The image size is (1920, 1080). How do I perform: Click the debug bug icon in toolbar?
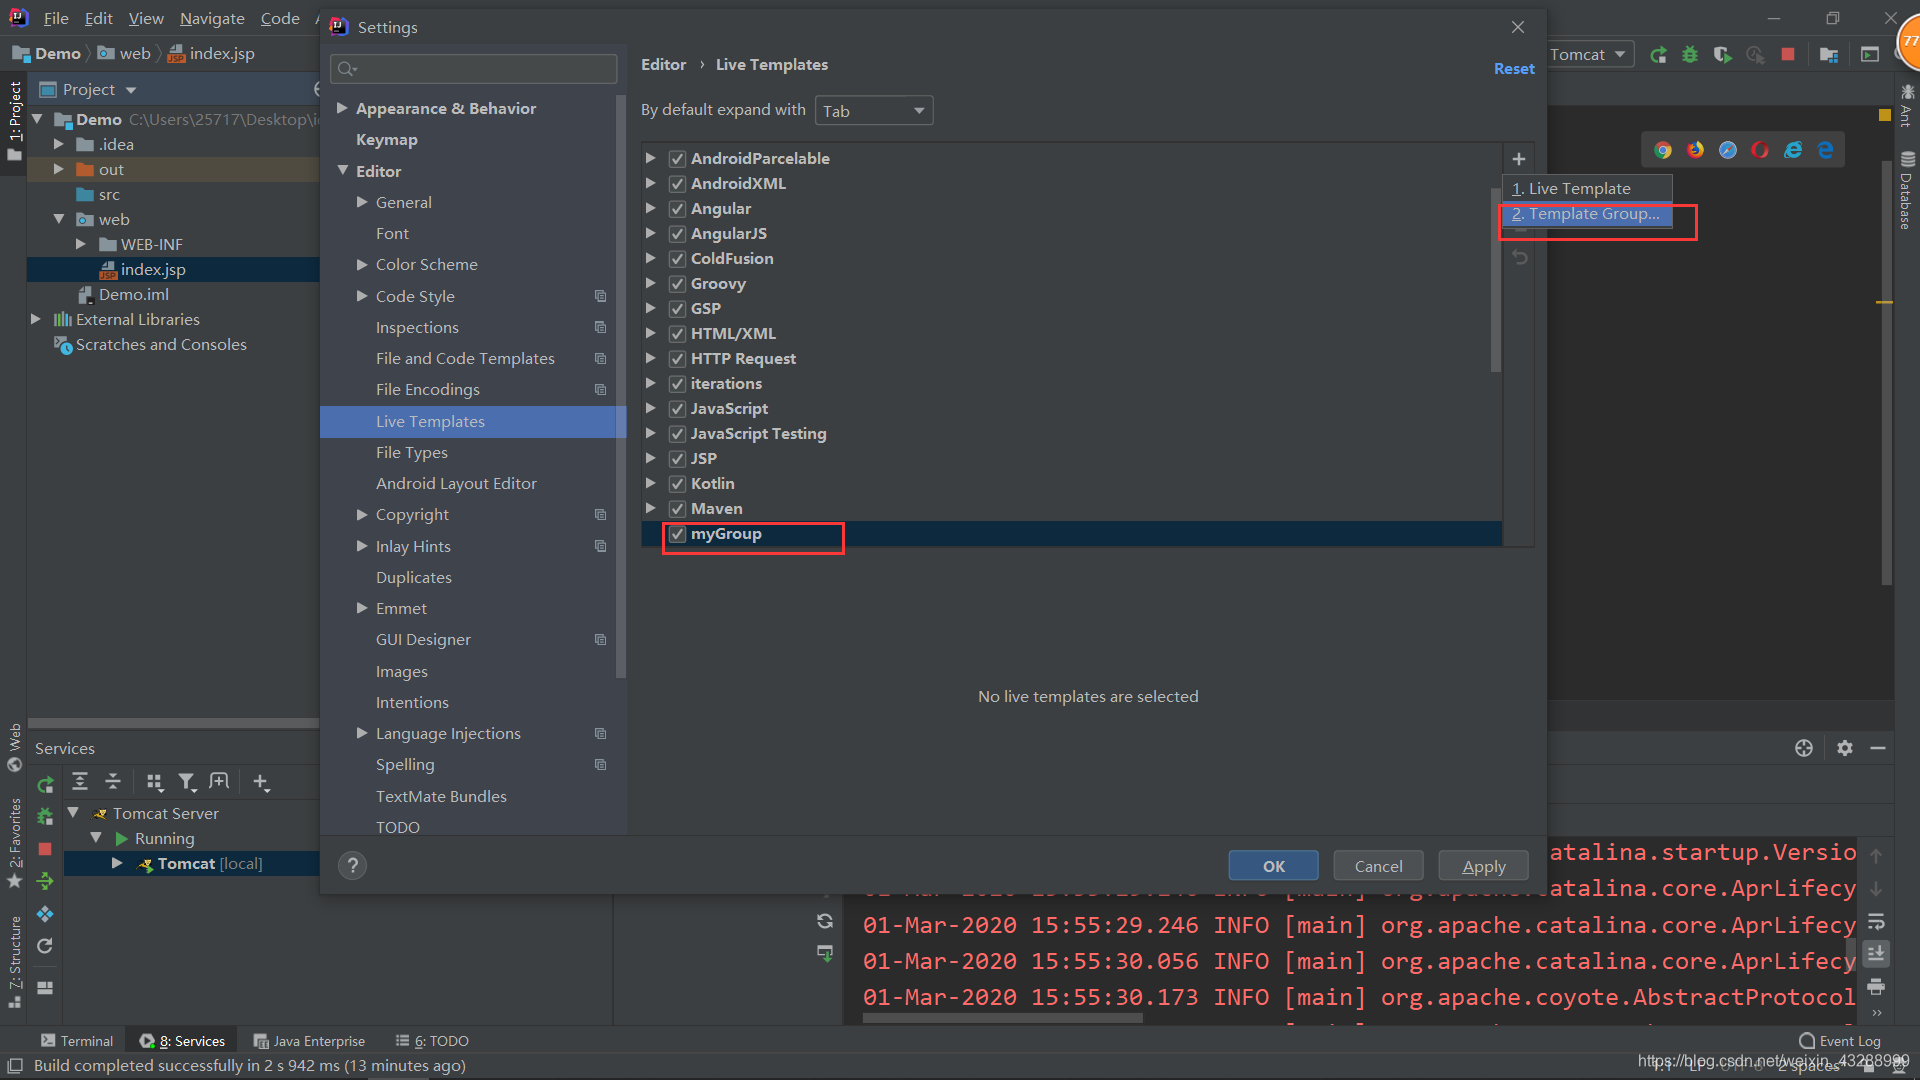tap(1690, 54)
